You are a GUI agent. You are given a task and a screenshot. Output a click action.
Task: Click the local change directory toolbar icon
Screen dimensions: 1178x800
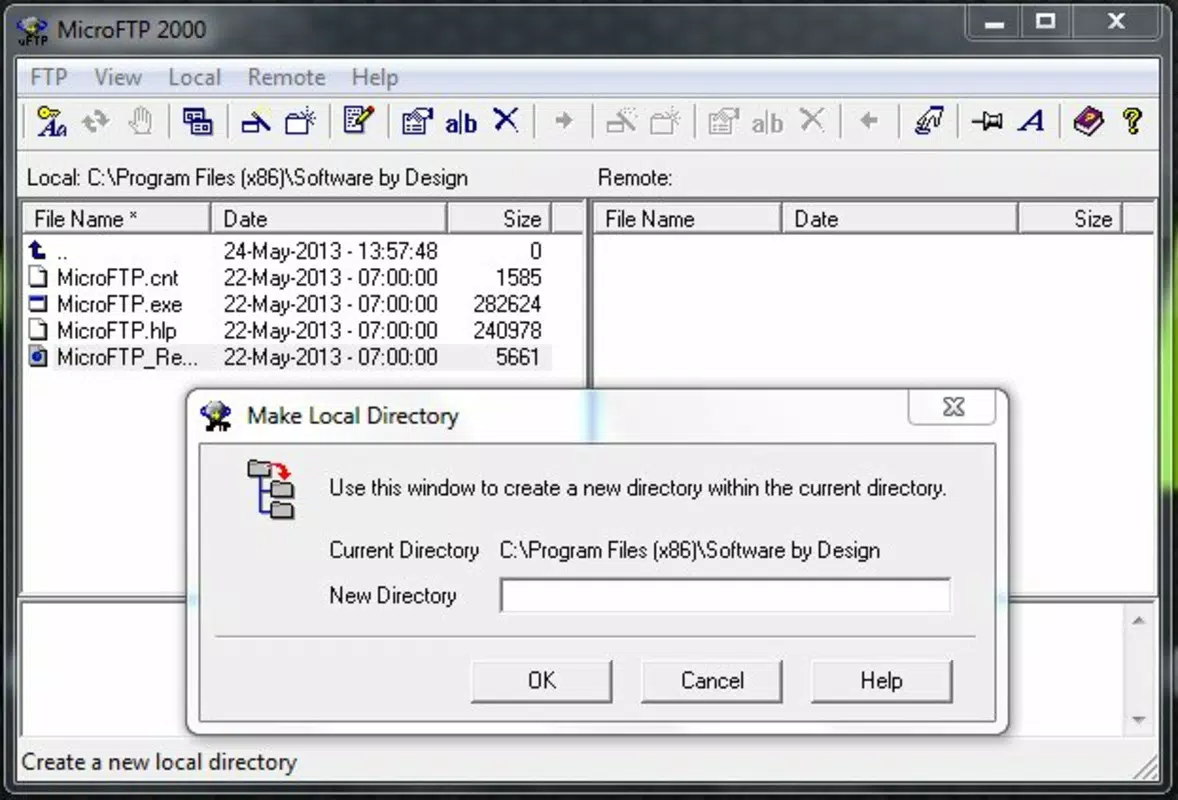[255, 121]
